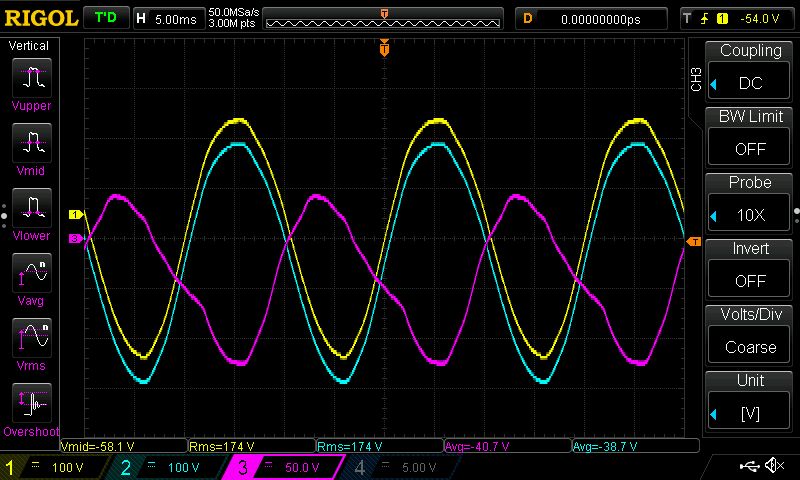The height and width of the screenshot is (480, 800).
Task: Select the Vlower measurement icon
Action: click(x=32, y=208)
